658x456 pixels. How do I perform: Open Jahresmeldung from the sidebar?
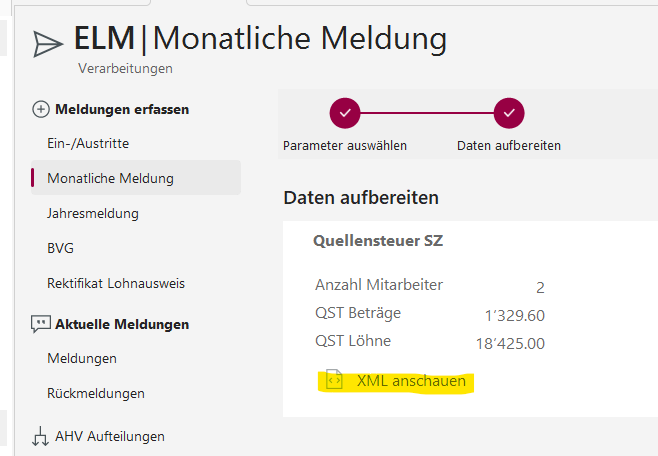[x=93, y=214]
